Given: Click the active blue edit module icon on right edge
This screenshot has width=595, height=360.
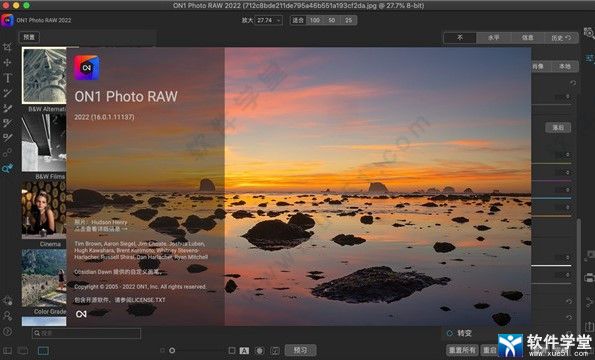Looking at the screenshot, I should coord(589,58).
